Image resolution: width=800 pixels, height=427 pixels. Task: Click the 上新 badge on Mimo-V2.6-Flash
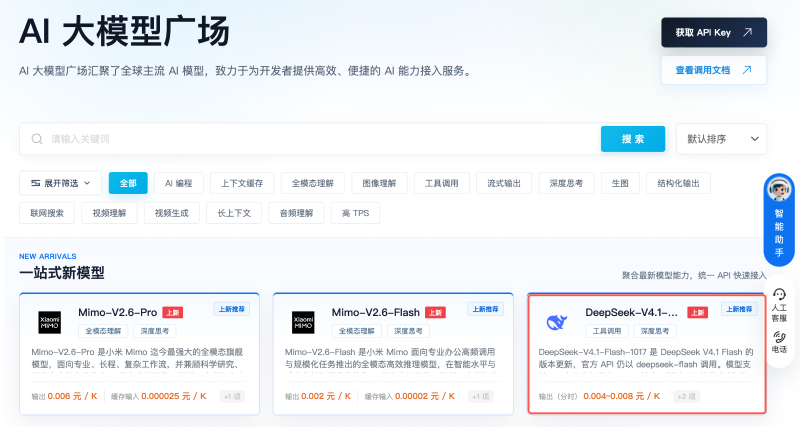pyautogui.click(x=435, y=312)
